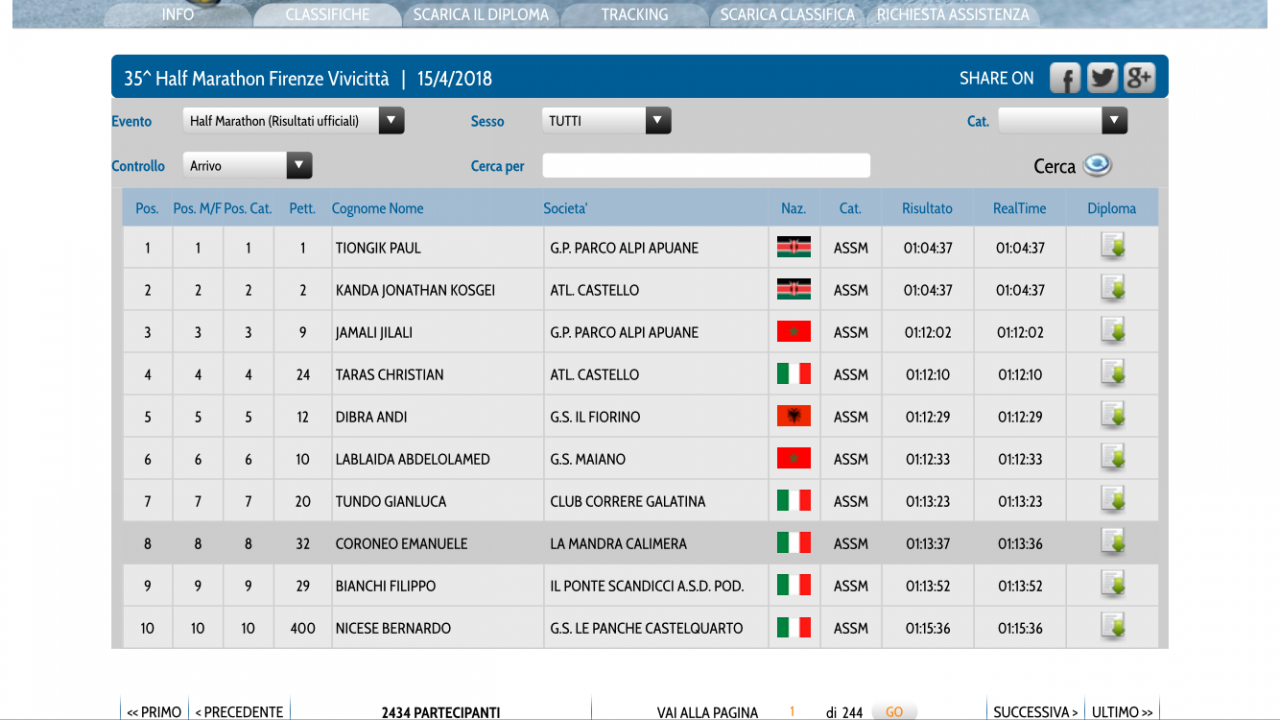Viewport: 1280px width, 720px height.
Task: Click Italy flag in Tundo Gianluca row
Action: coord(794,500)
